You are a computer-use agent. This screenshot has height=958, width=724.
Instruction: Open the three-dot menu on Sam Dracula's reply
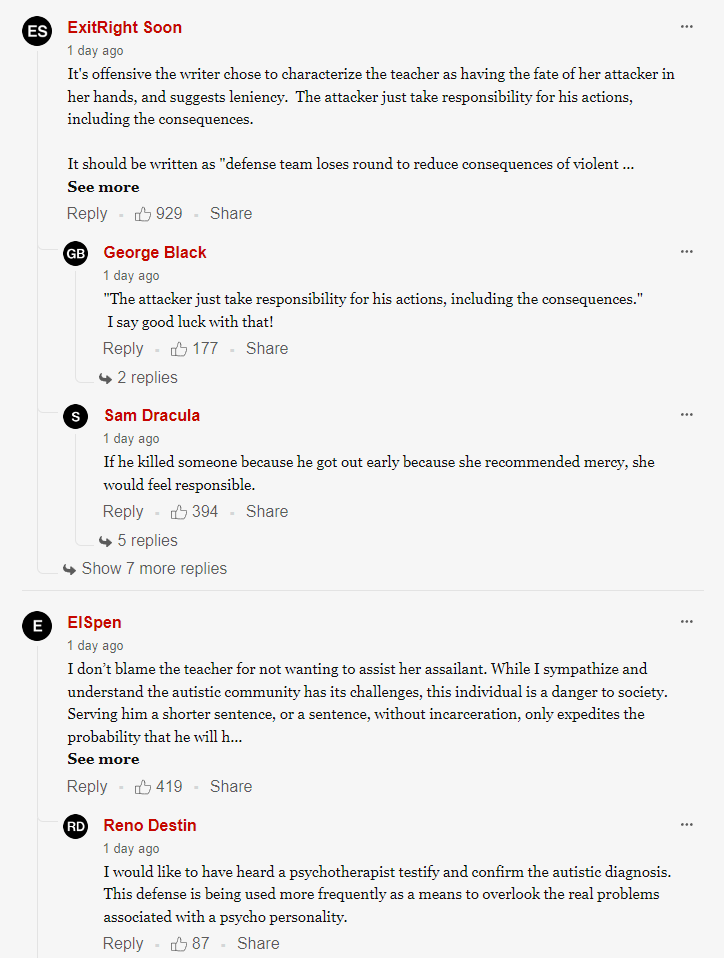pos(687,415)
